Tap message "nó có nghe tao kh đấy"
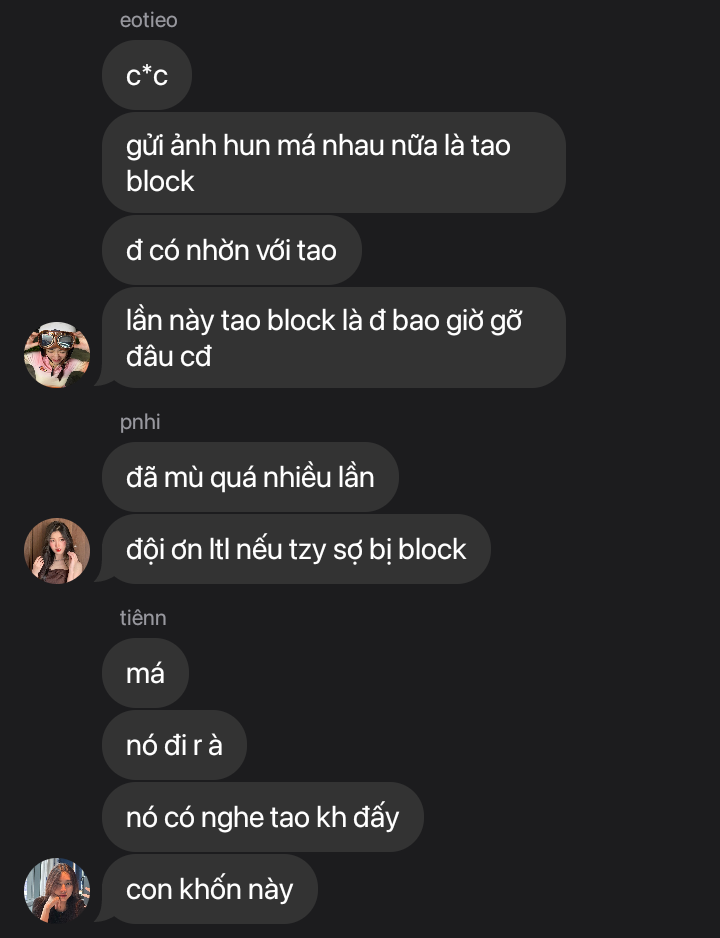Viewport: 720px width, 938px height. 263,817
